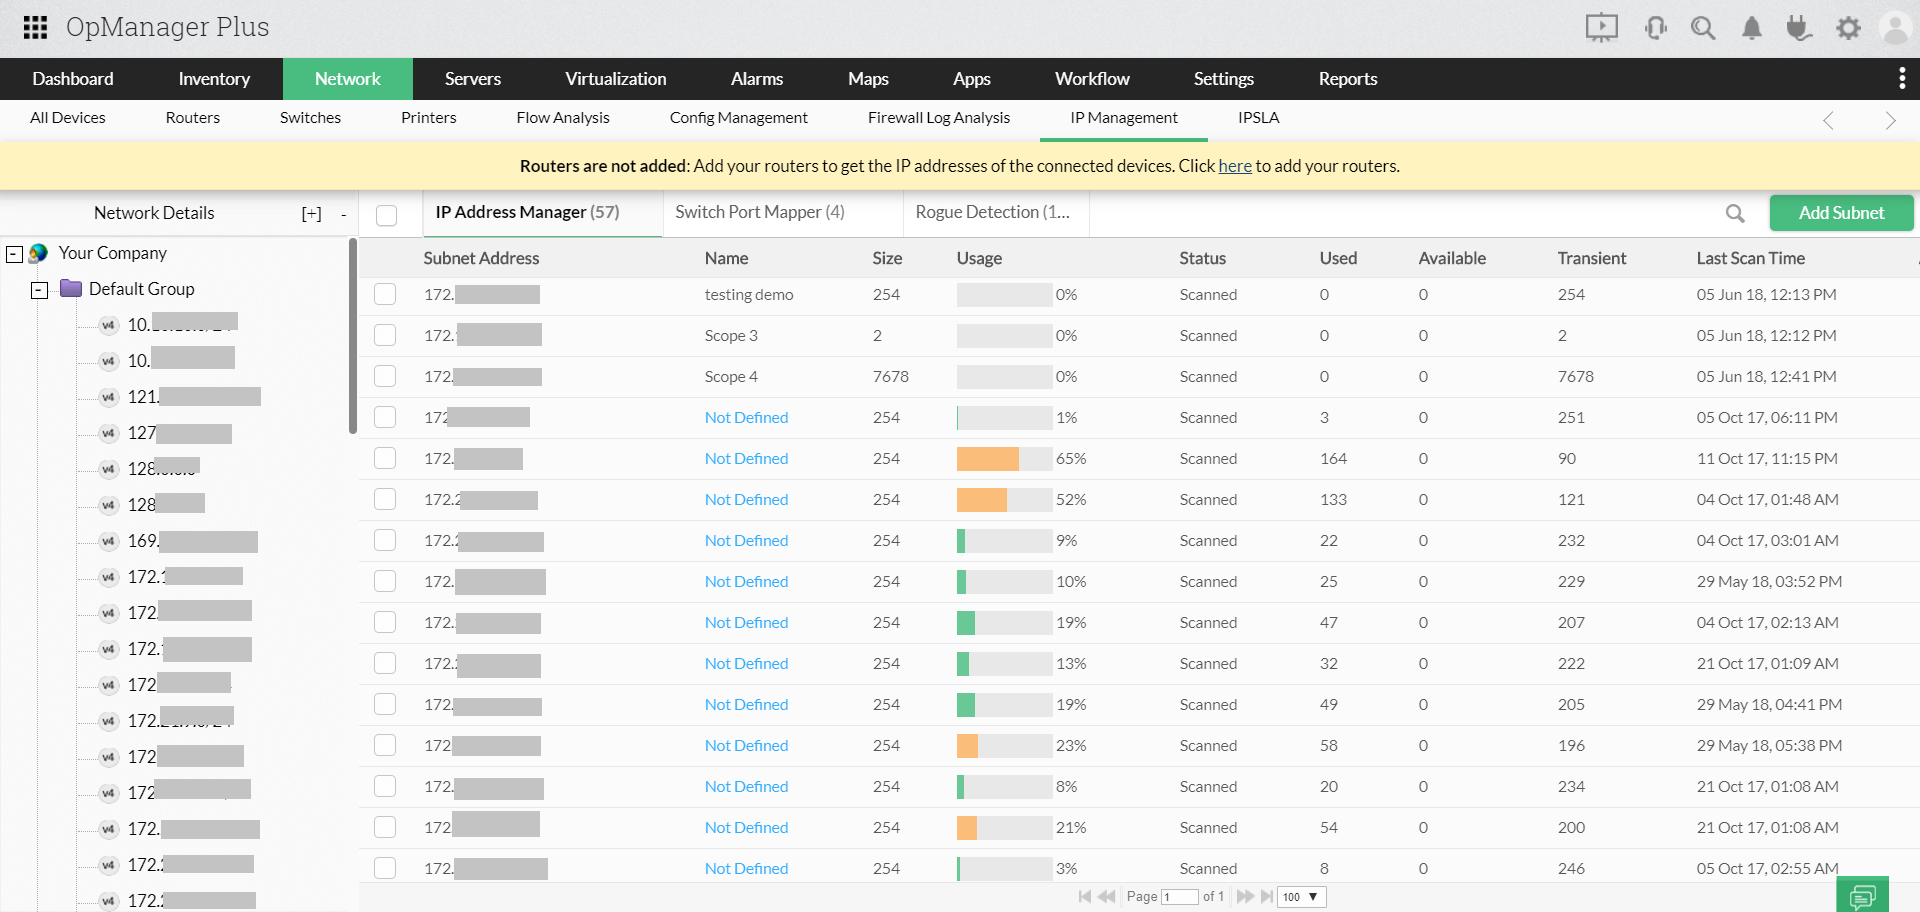1920x912 pixels.
Task: Click the global search magnifier icon
Action: click(x=1703, y=27)
